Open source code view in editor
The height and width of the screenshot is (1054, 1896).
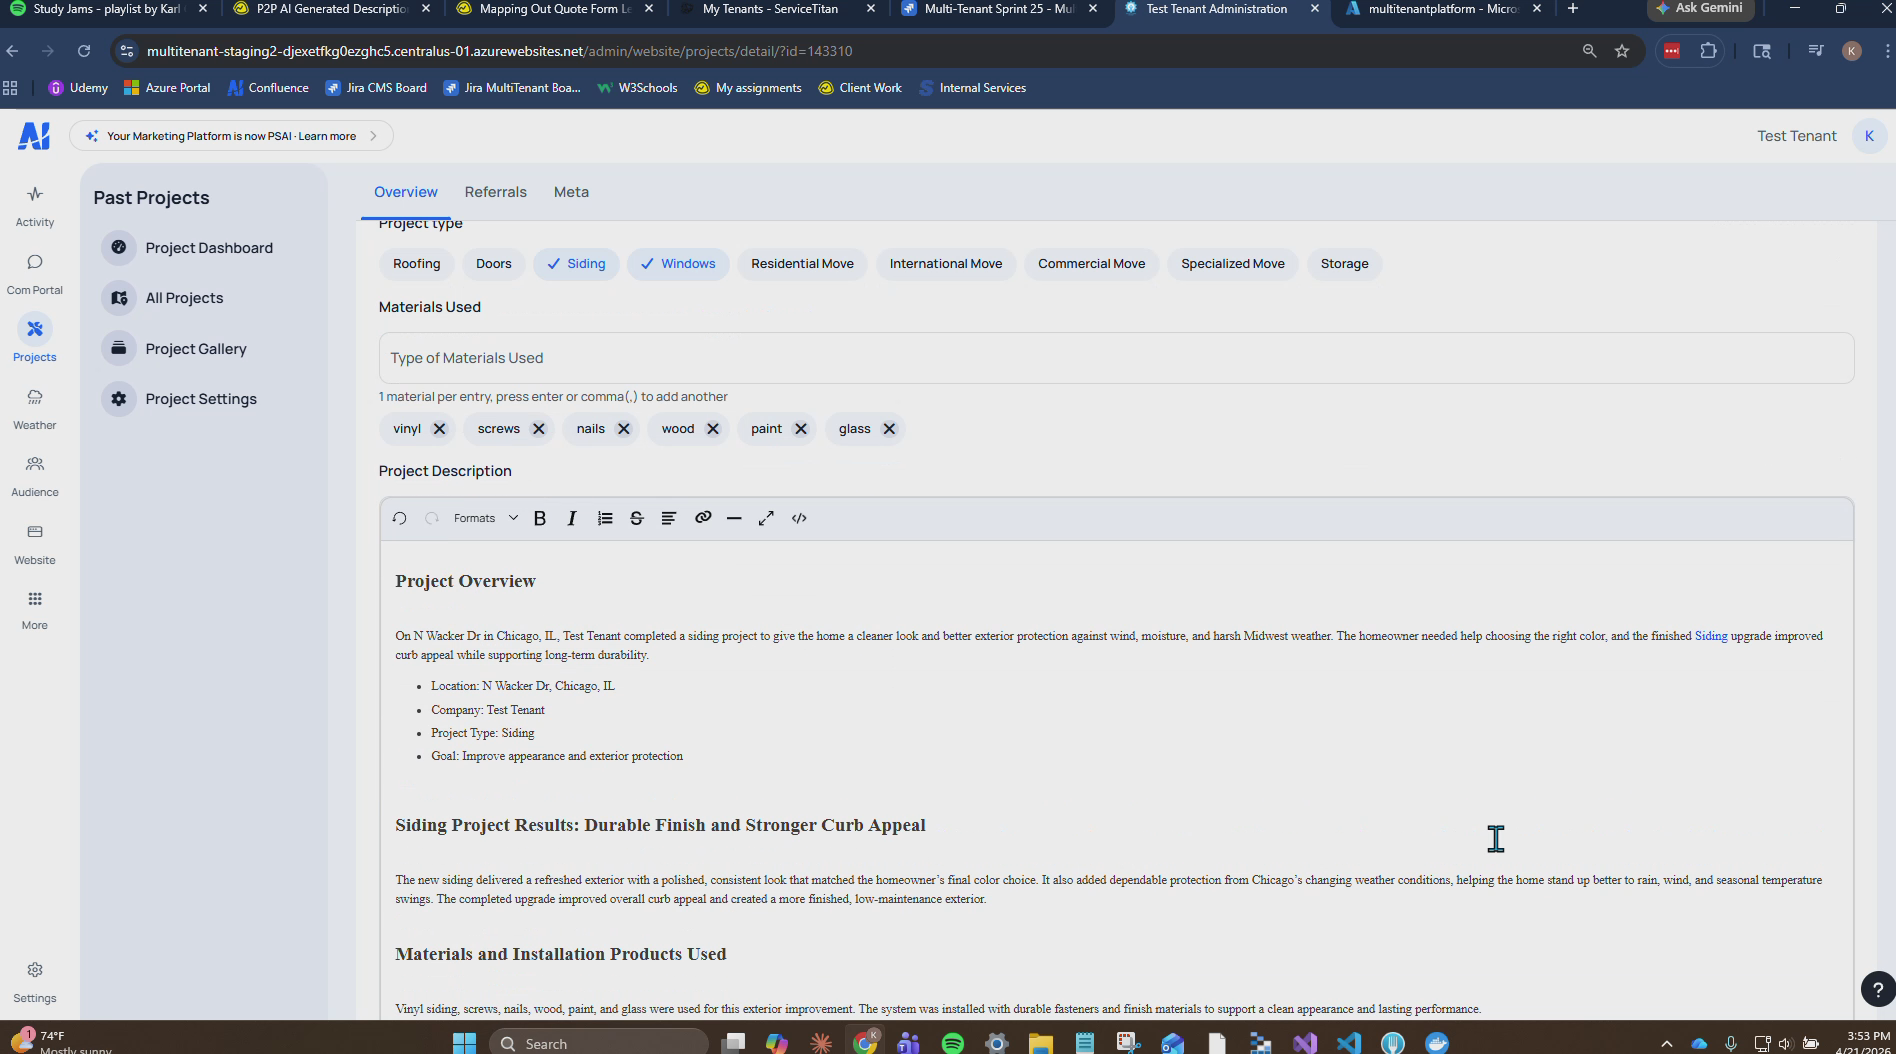799,518
